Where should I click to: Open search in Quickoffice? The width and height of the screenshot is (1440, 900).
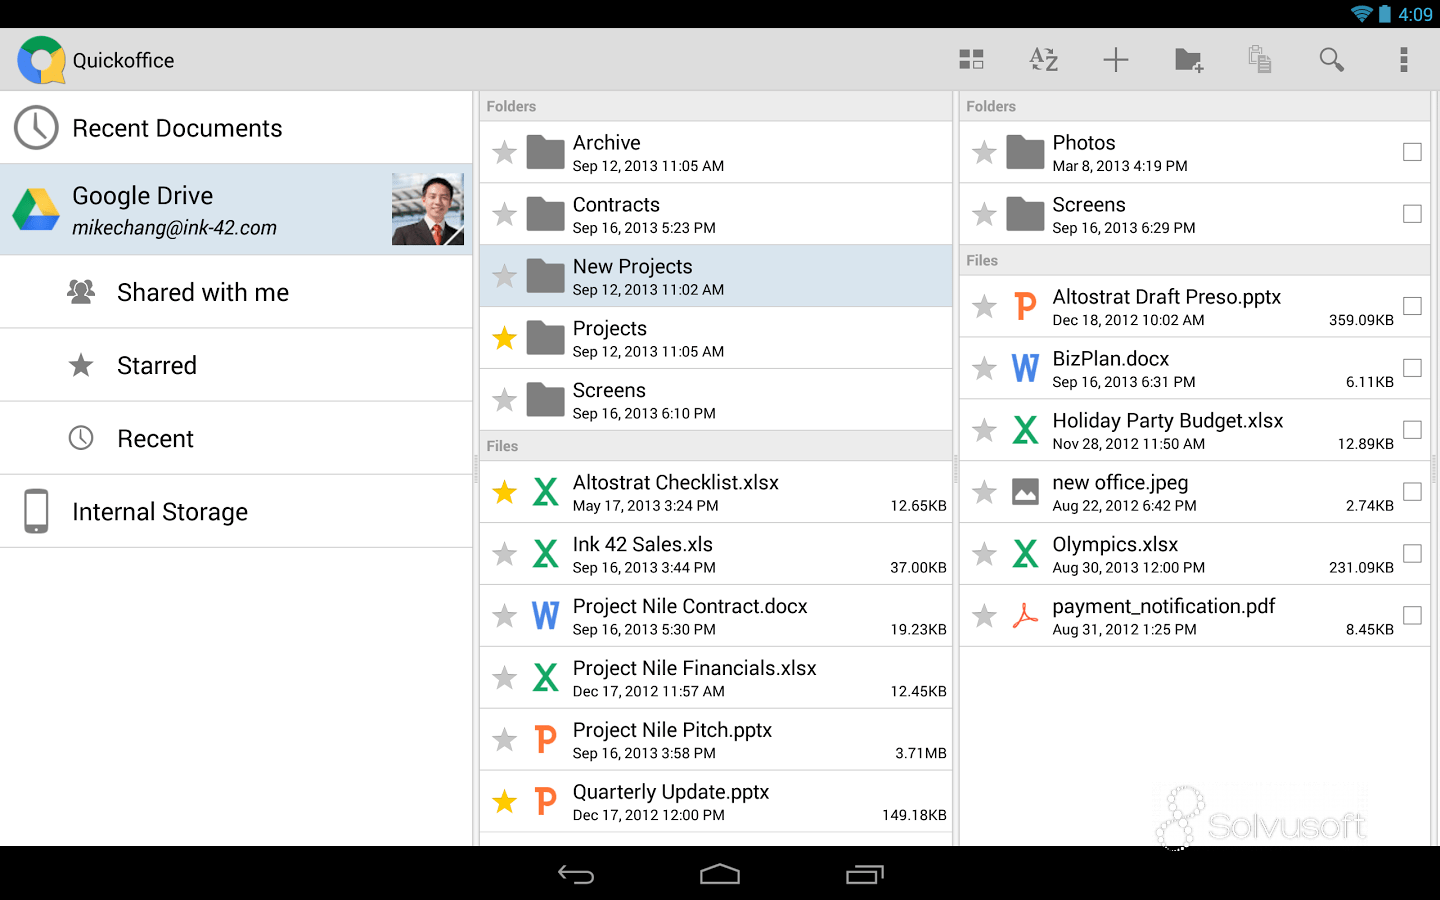[x=1331, y=59]
